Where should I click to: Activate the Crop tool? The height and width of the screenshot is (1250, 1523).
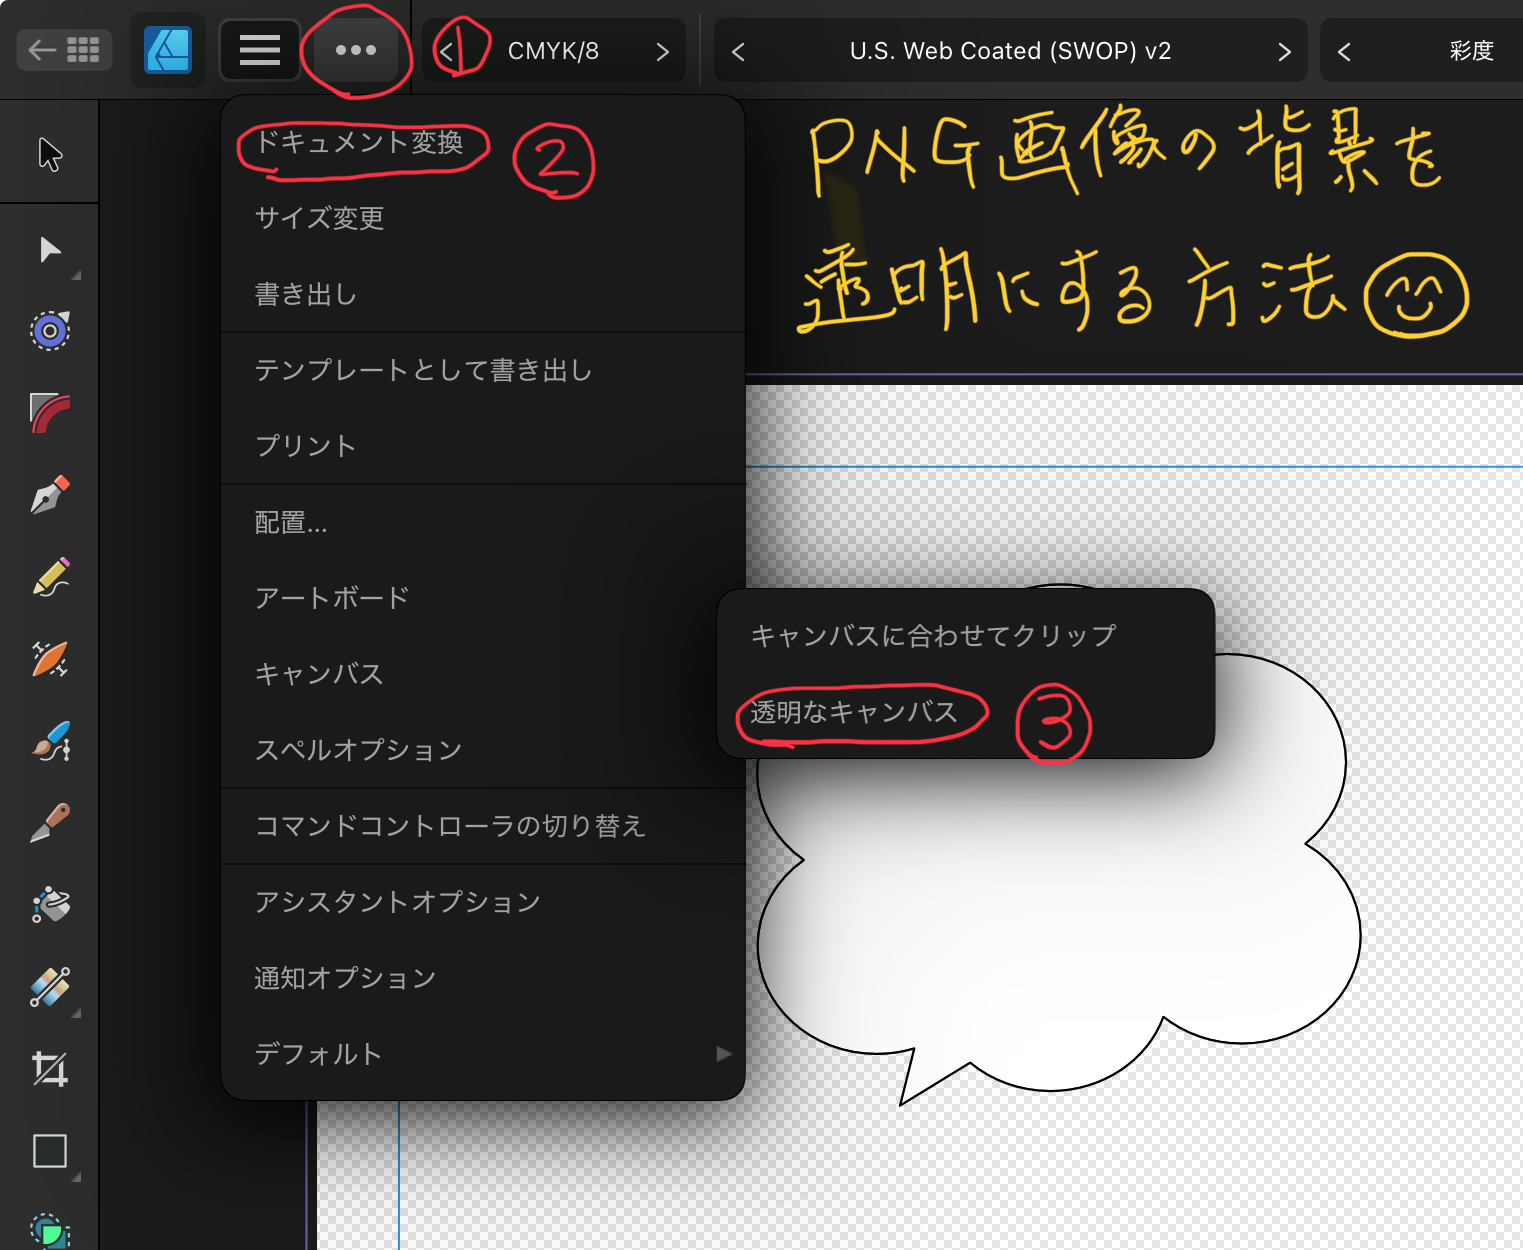click(50, 1068)
